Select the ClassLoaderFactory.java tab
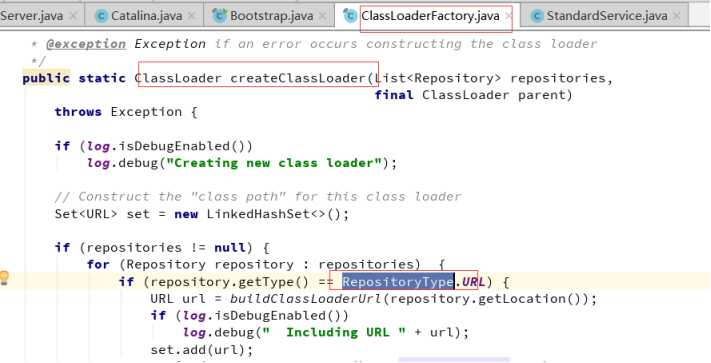Viewport: 711px width, 363px height. [x=430, y=16]
